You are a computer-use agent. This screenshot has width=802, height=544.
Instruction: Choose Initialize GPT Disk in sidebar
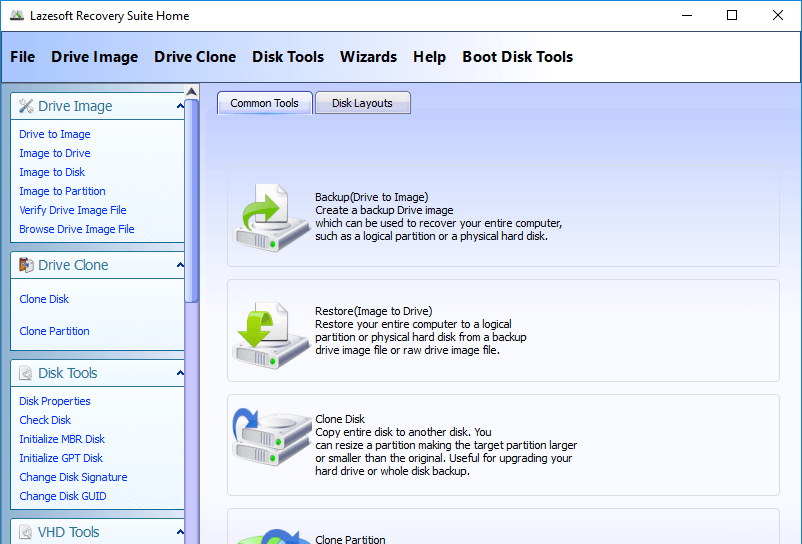61,458
